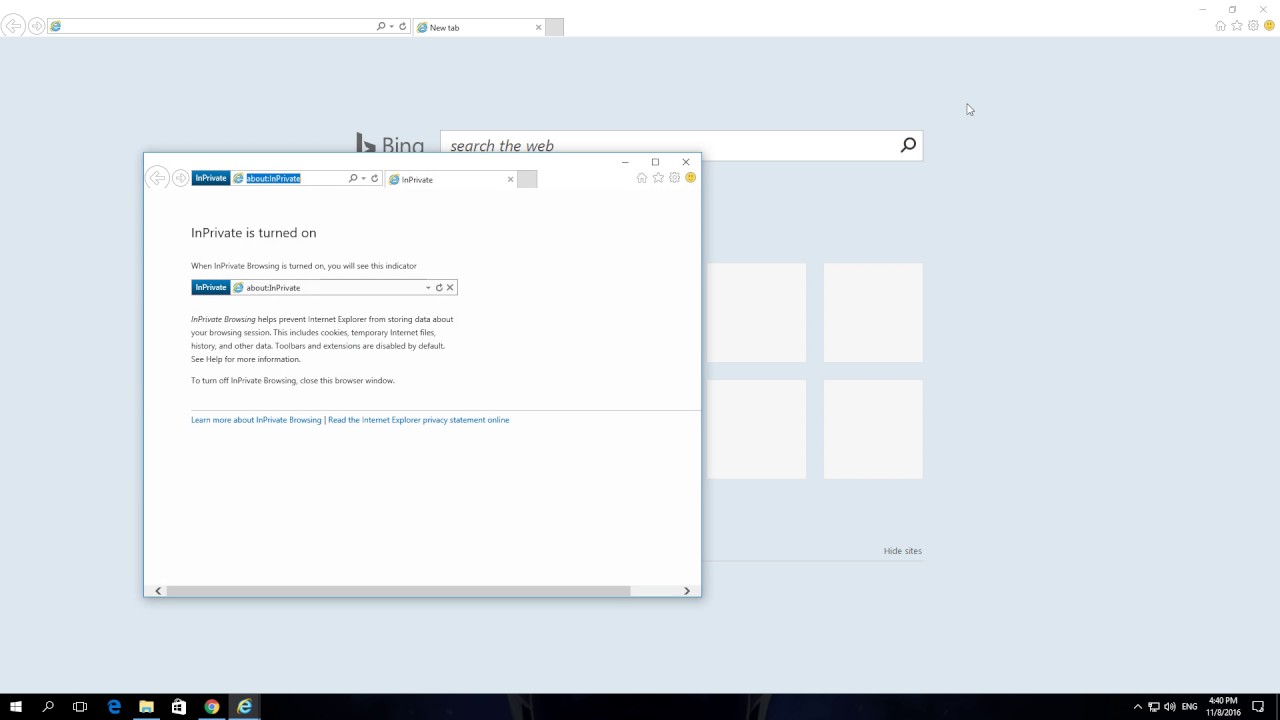Click right arrow of horizontal scrollbar
The image size is (1280, 720).
687,591
